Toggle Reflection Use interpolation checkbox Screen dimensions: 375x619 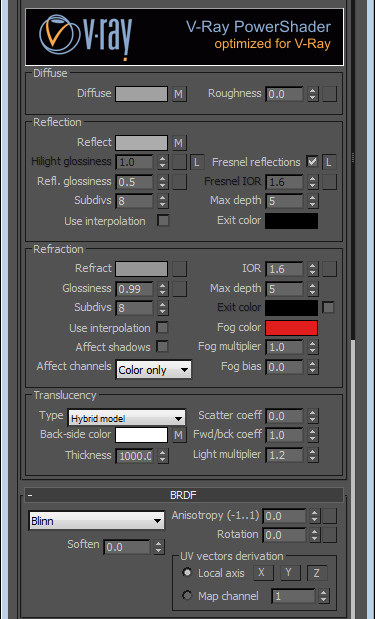[x=163, y=221]
